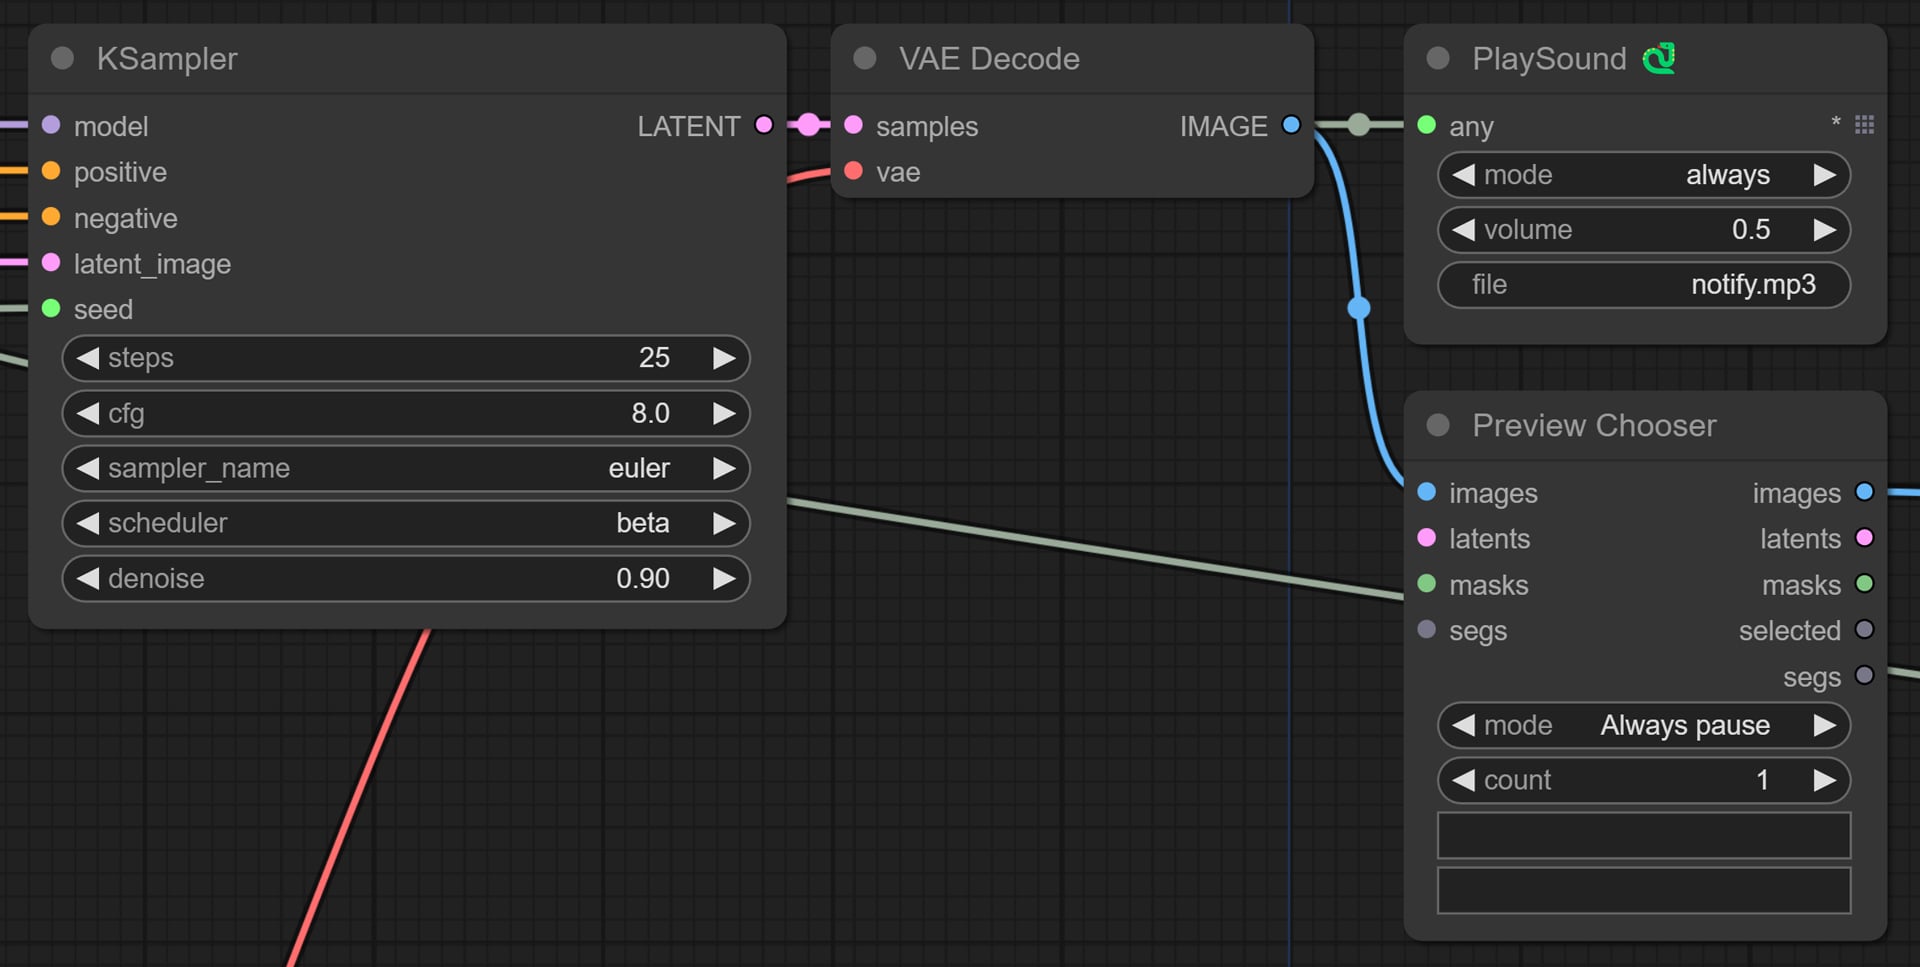Viewport: 1920px width, 967px height.
Task: Click the VAE Decode samples input socket
Action: coord(853,125)
